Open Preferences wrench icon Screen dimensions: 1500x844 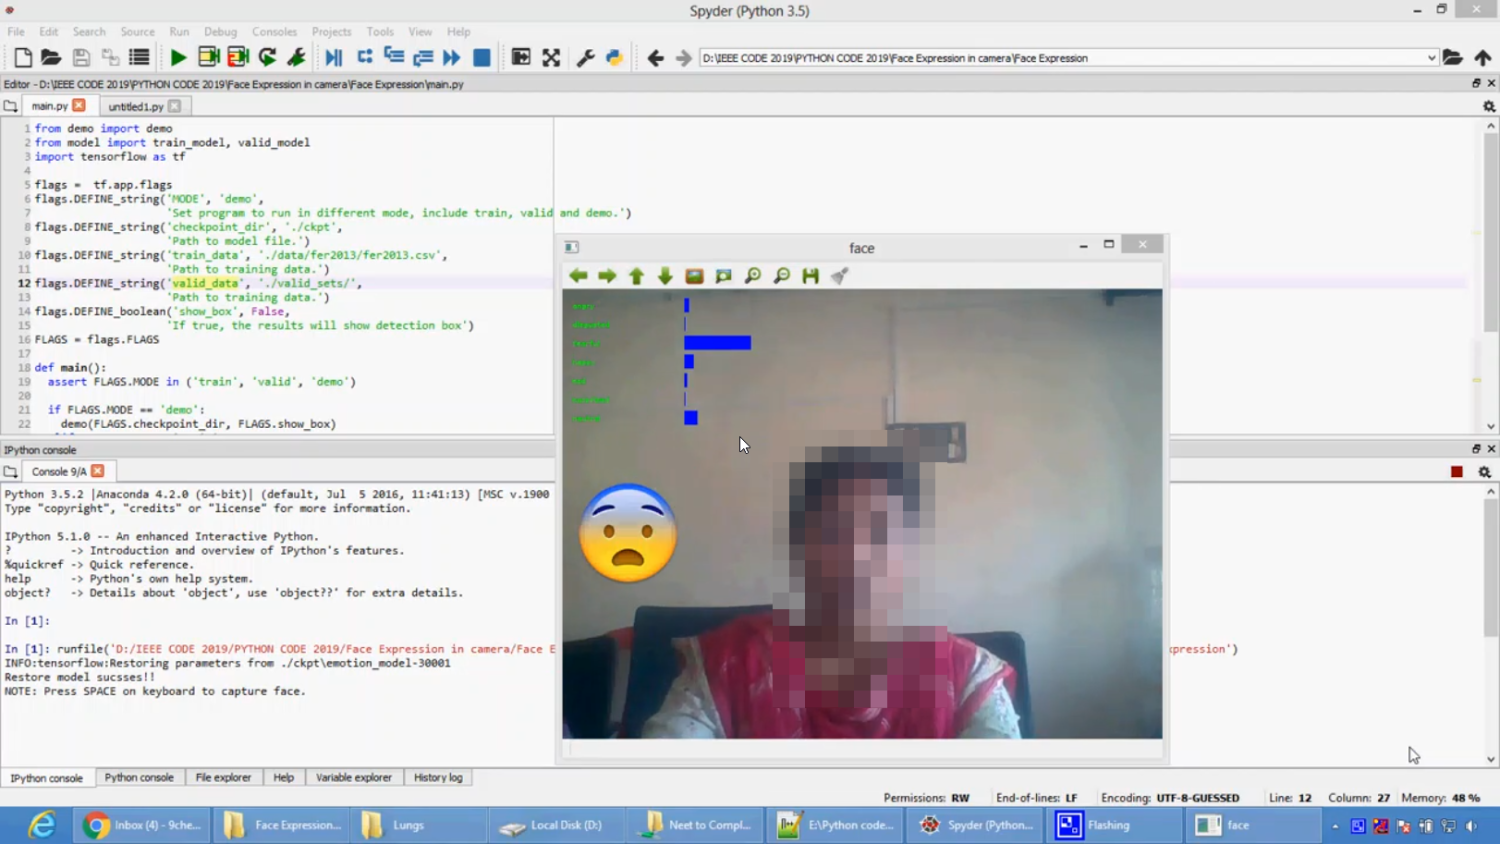[x=586, y=58]
